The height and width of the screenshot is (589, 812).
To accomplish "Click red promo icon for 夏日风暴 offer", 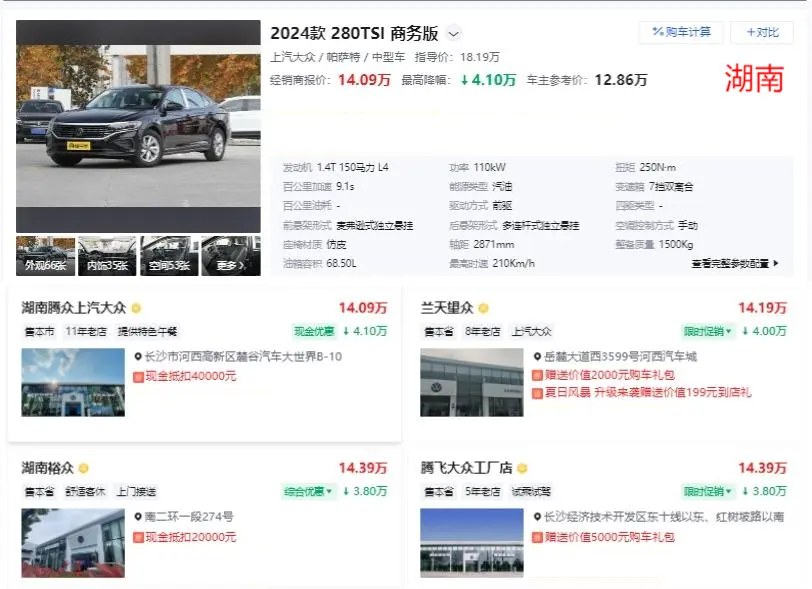I will click(x=538, y=393).
